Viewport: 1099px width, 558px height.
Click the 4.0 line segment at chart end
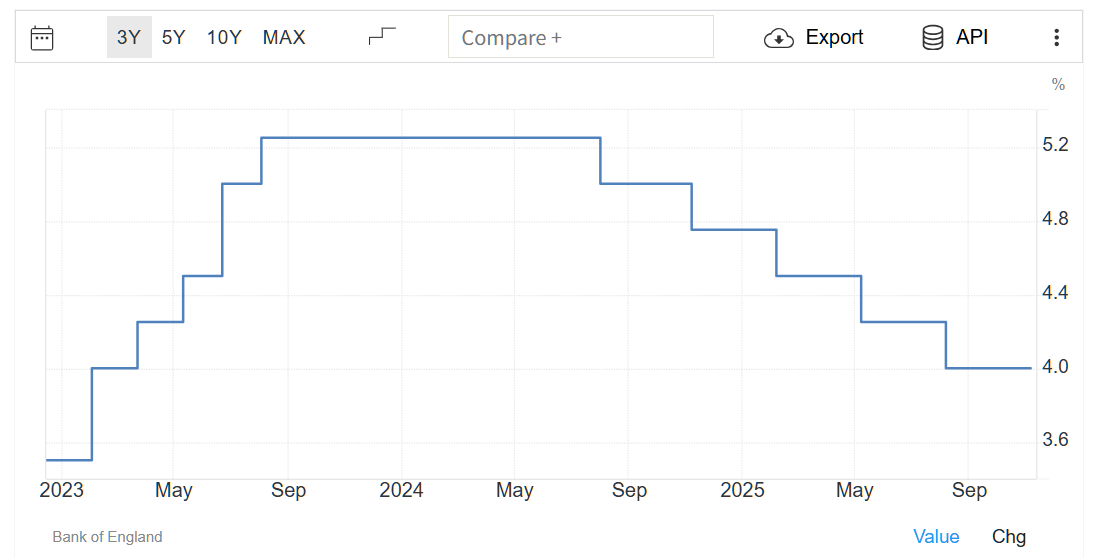[988, 368]
